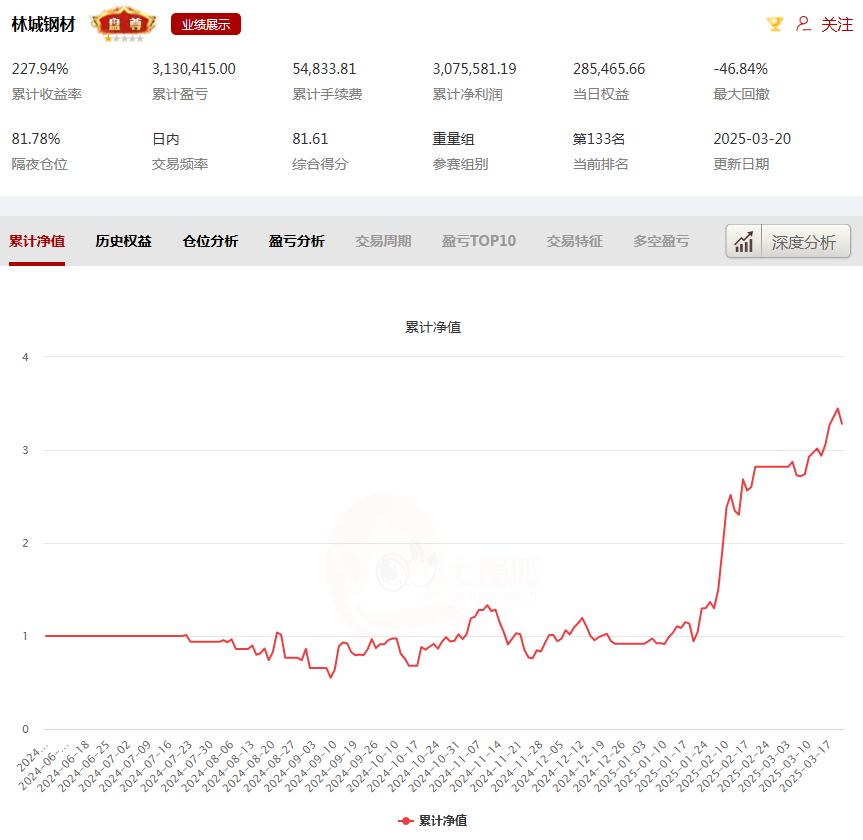Screen dimensions: 863x840
Task: Select the 盈亏TOP10 tab
Action: click(479, 242)
